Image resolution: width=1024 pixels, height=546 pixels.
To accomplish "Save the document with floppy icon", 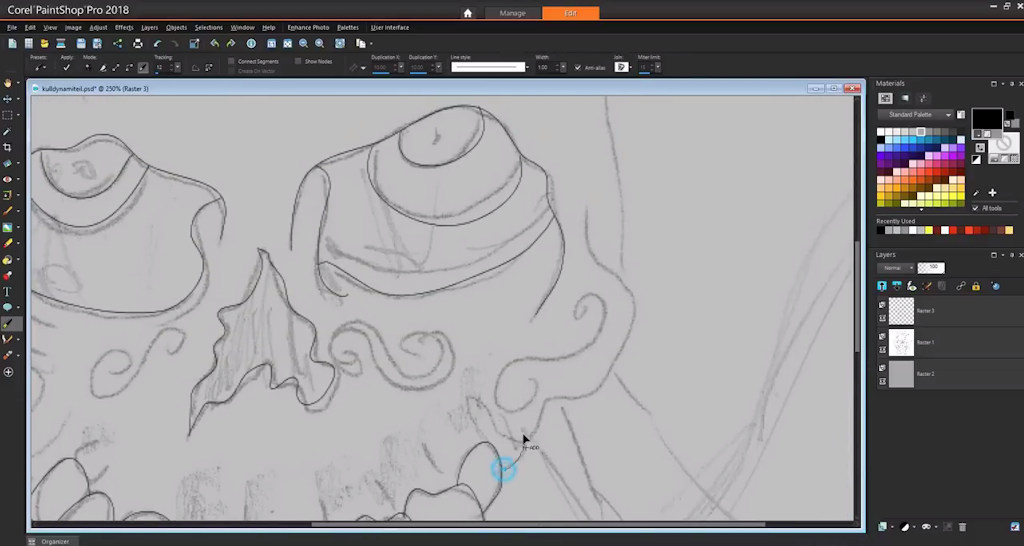I will pyautogui.click(x=81, y=44).
